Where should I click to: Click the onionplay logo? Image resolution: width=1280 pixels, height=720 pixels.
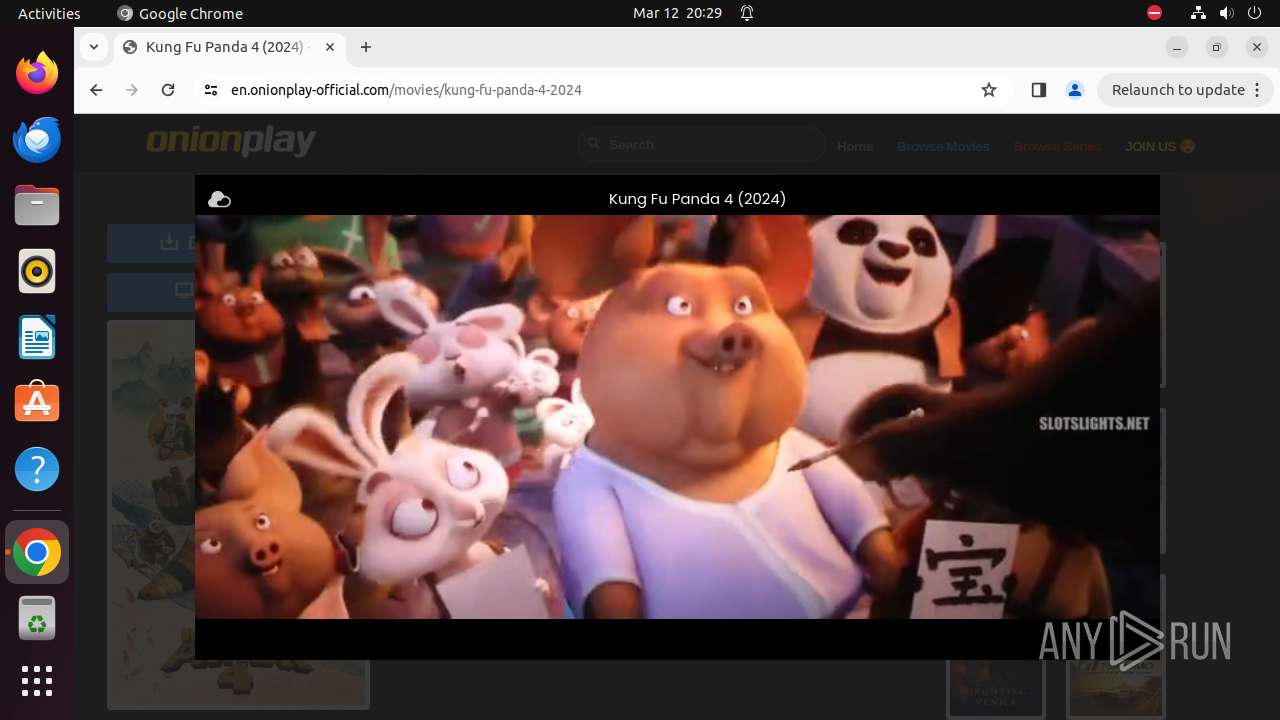tap(231, 141)
